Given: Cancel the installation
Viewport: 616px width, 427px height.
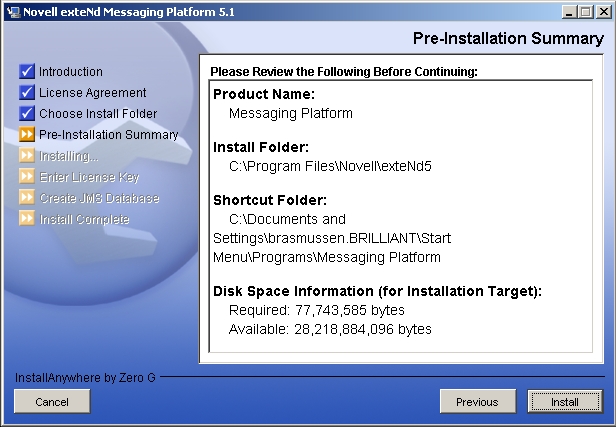Looking at the screenshot, I should click(52, 402).
